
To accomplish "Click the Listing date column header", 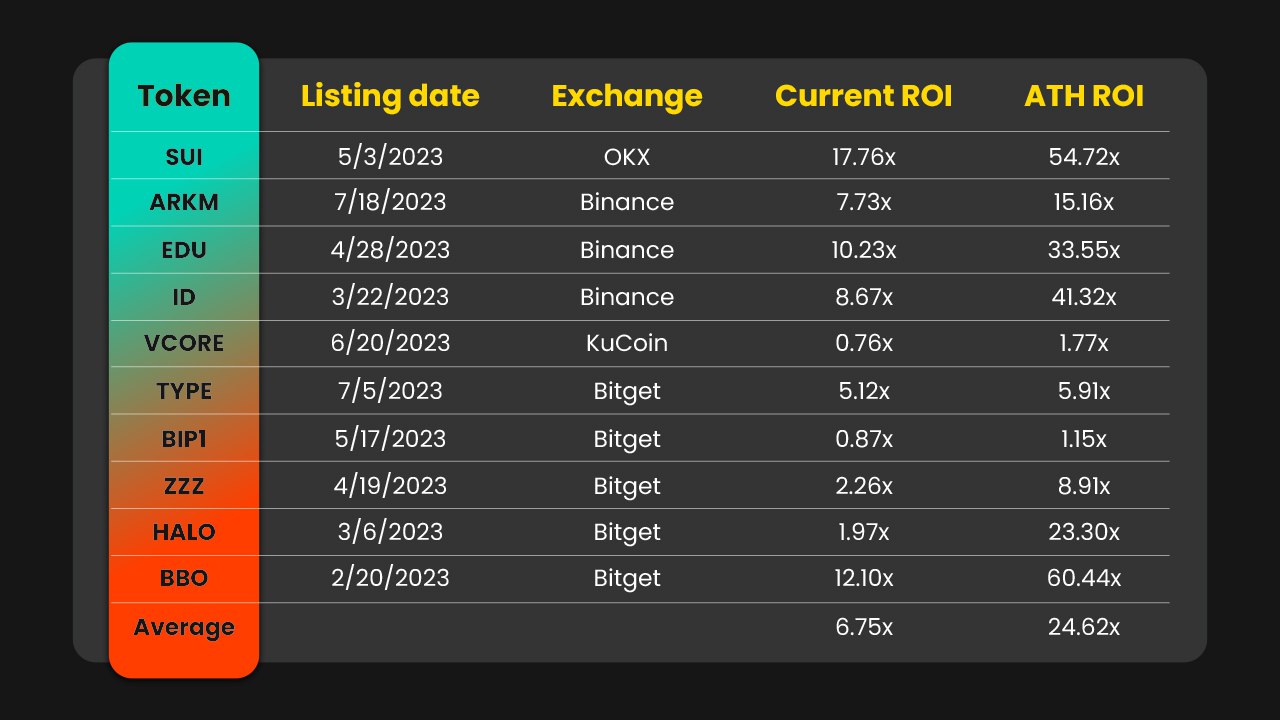I will tap(390, 96).
